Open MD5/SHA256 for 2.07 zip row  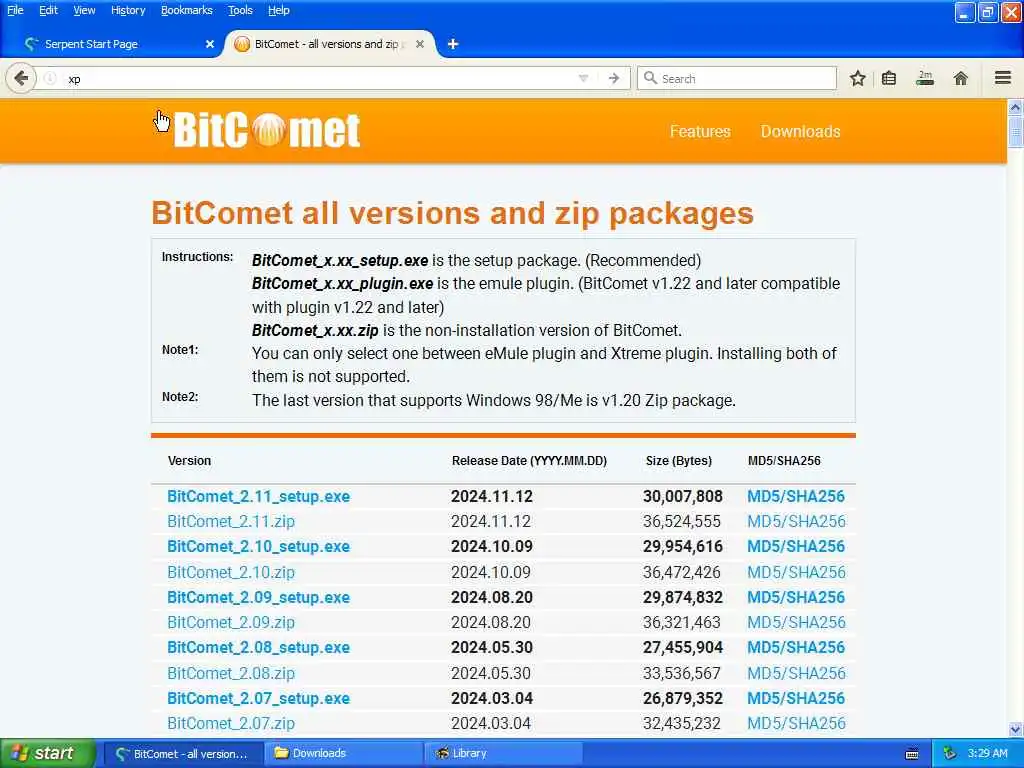[x=796, y=724]
